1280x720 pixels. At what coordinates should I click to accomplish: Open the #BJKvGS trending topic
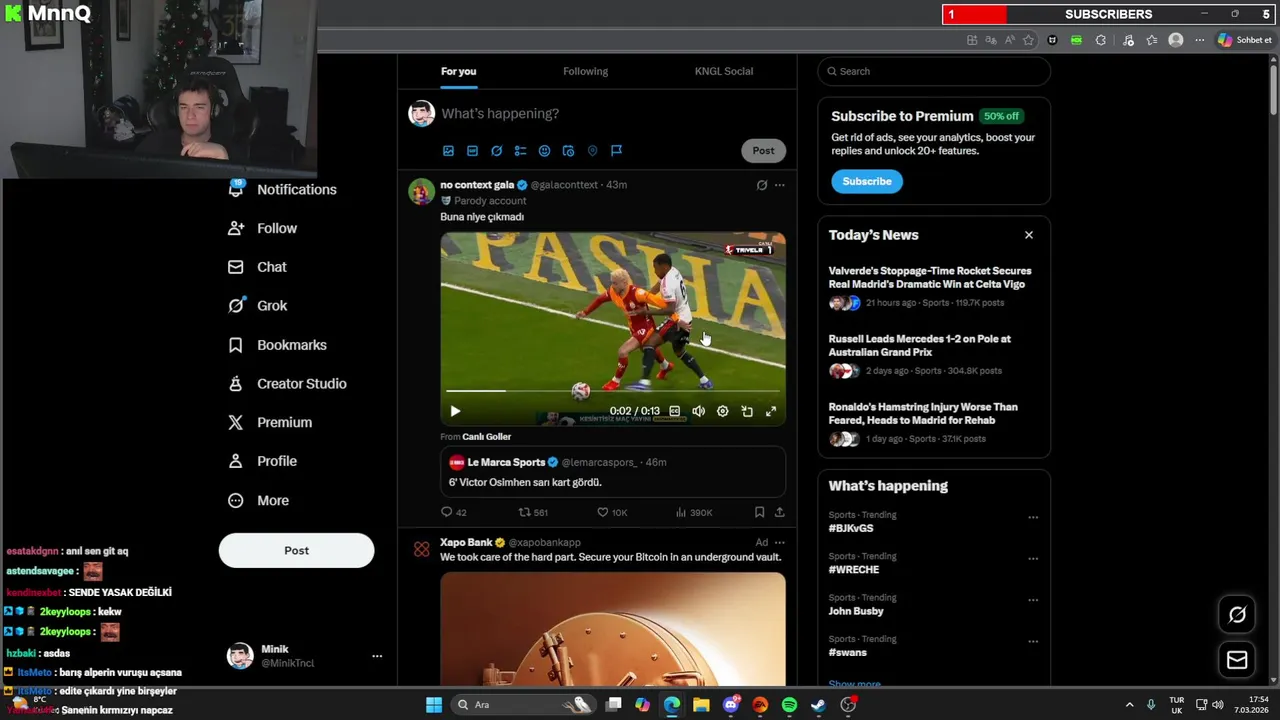(x=851, y=528)
